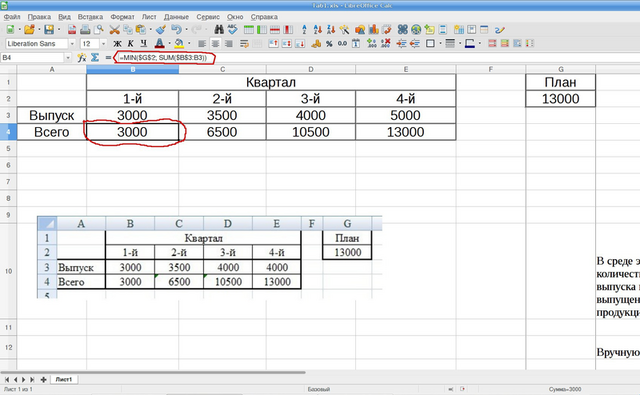This screenshot has width=640, height=395.
Task: Open the Данные menu
Action: pyautogui.click(x=176, y=17)
